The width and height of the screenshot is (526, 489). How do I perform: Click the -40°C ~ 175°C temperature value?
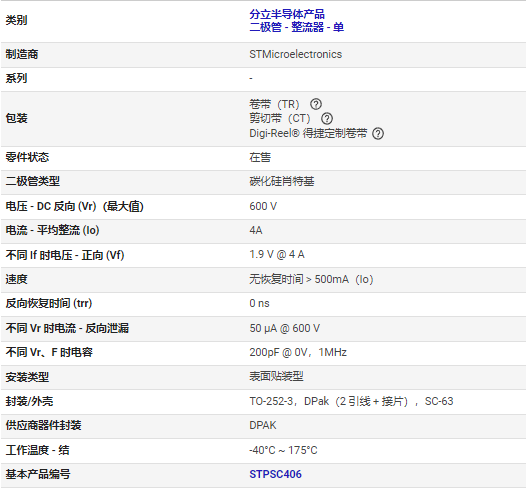click(x=283, y=450)
